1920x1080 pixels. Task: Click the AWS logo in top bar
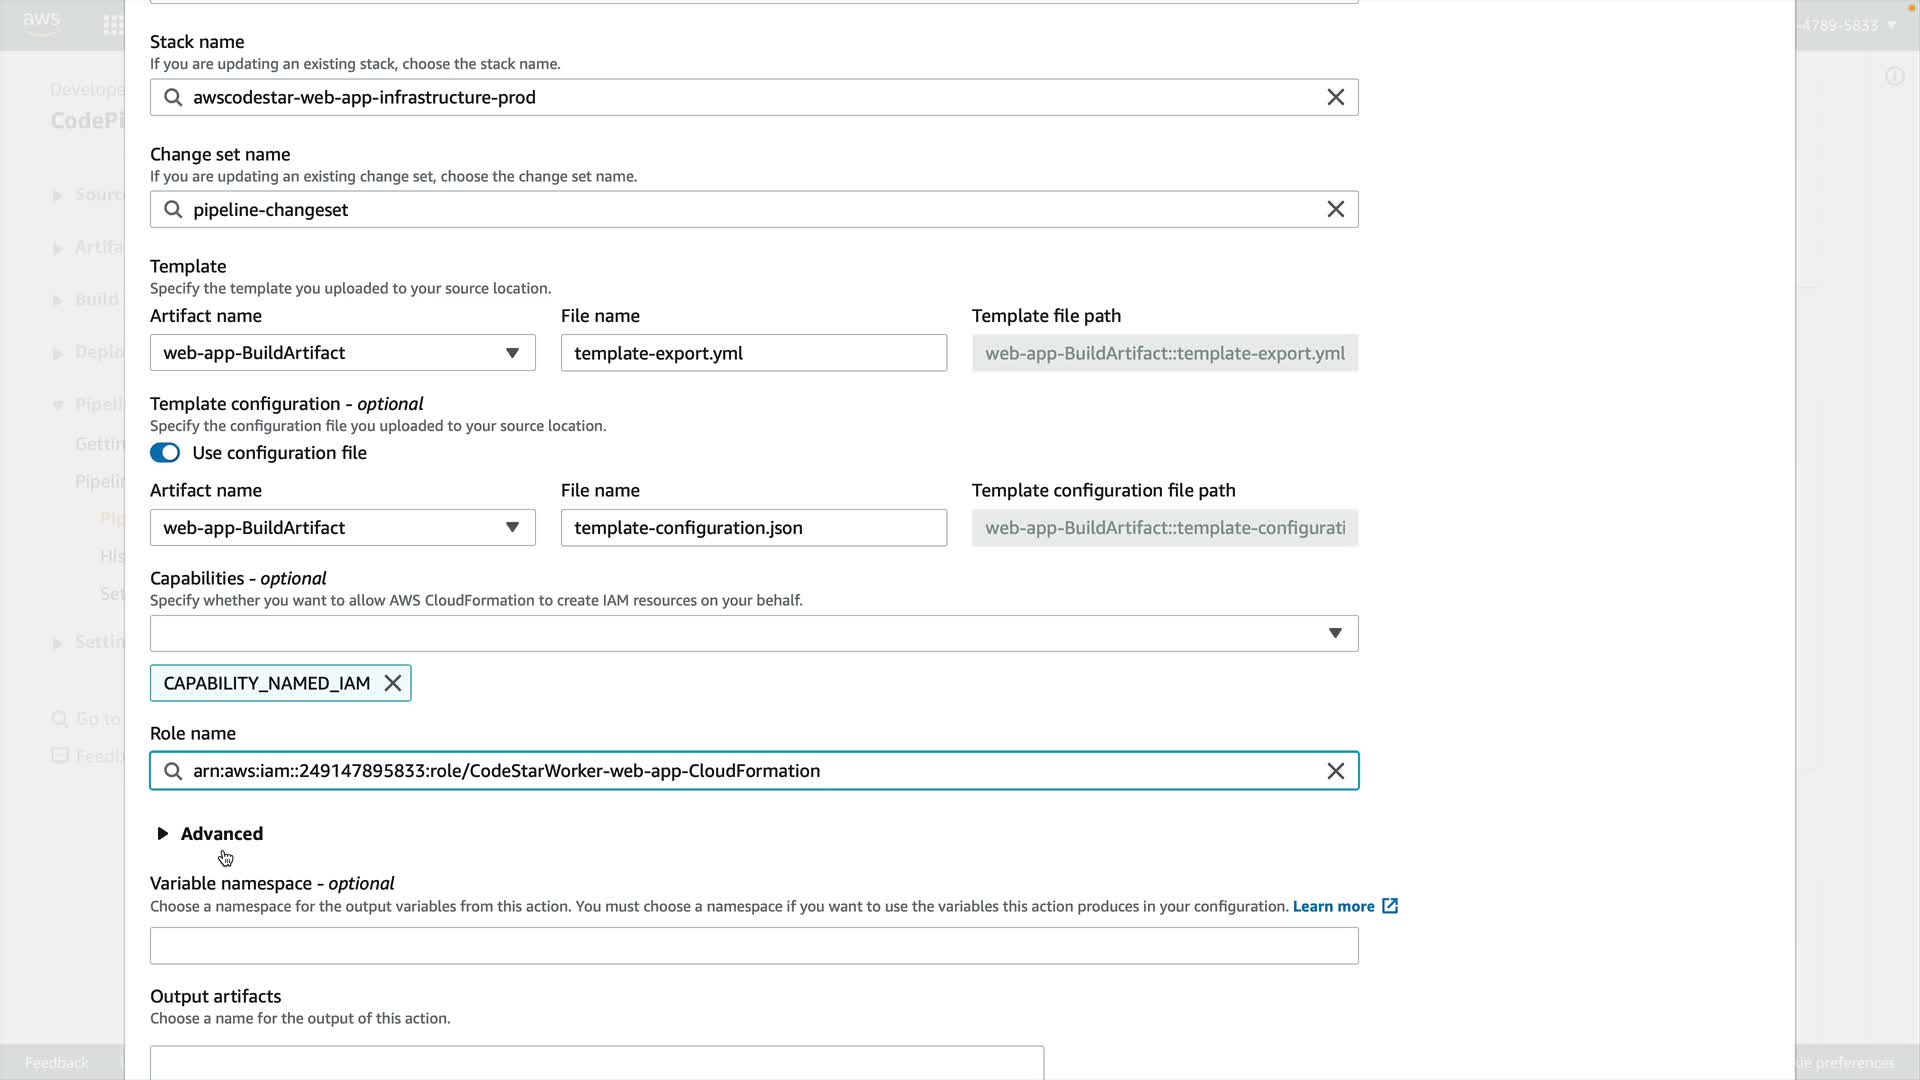(41, 22)
